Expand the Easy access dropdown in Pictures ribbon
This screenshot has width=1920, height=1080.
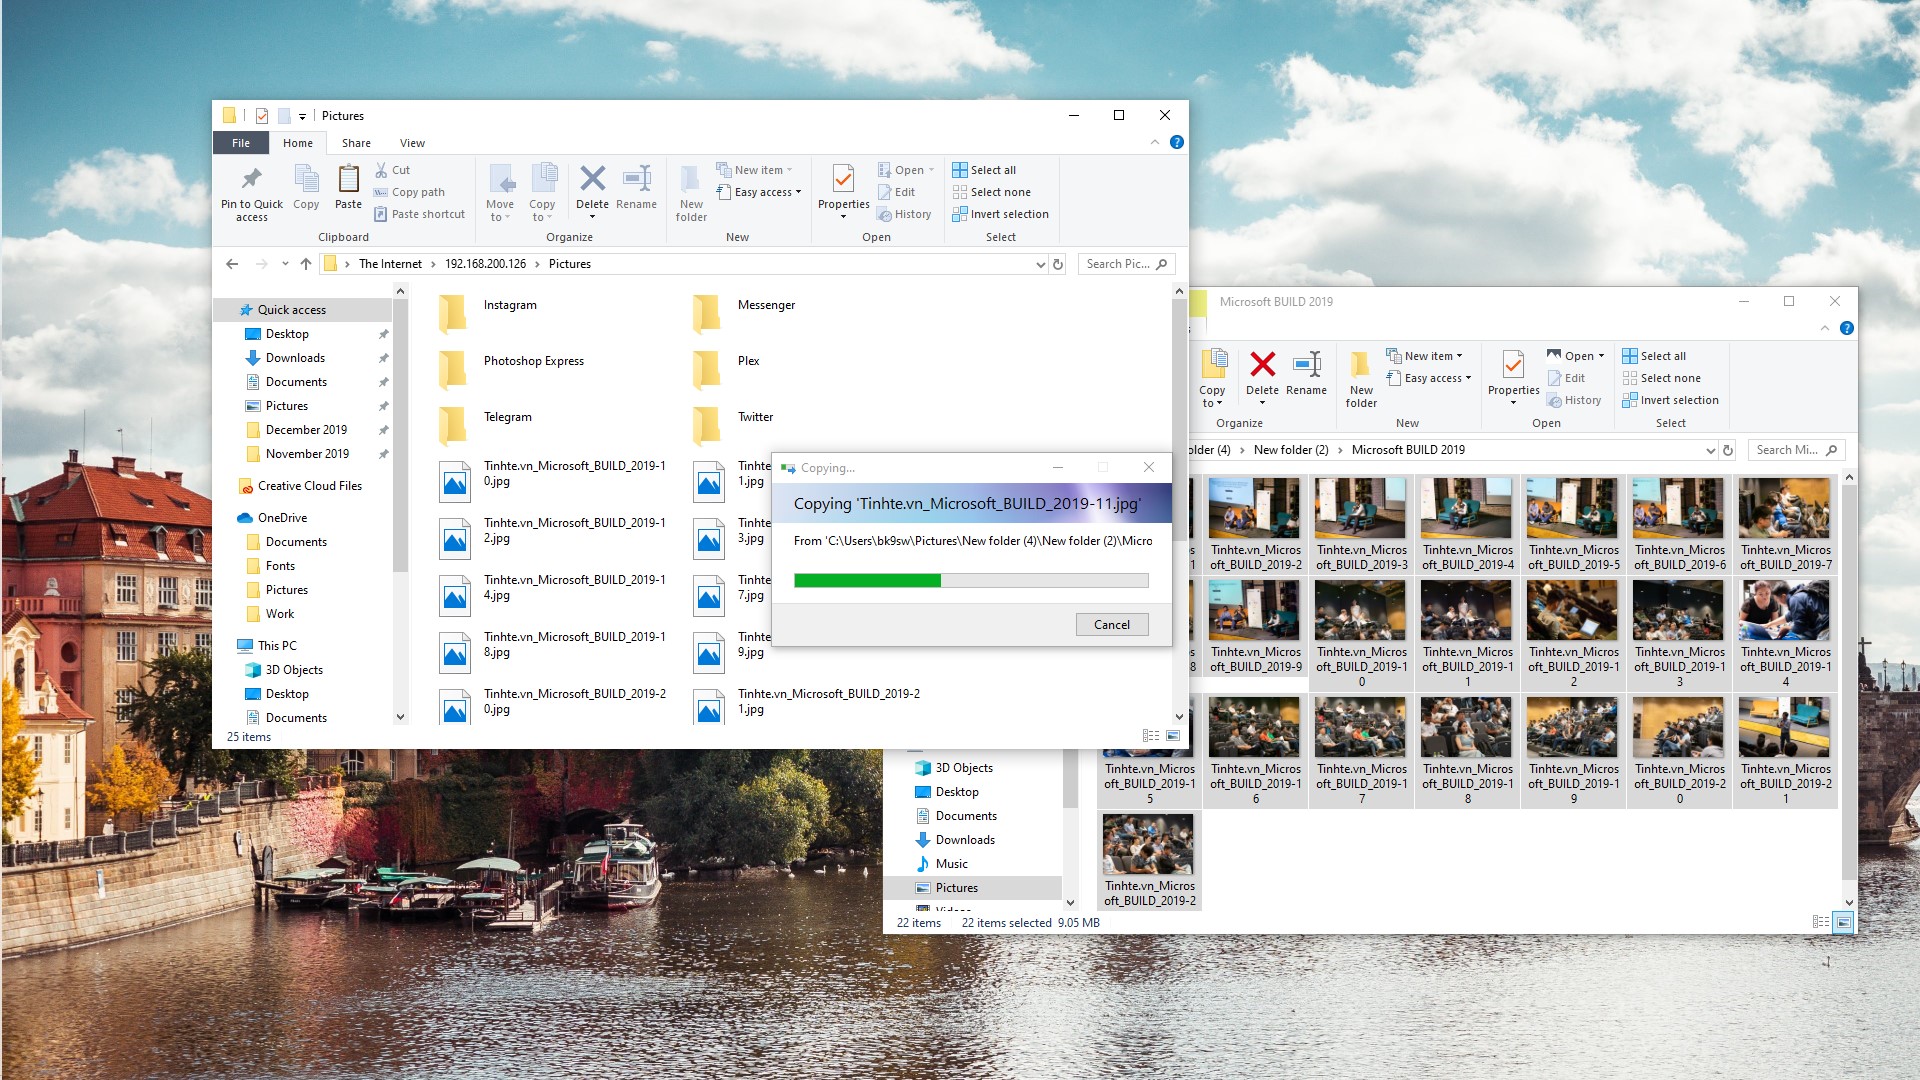[x=767, y=192]
